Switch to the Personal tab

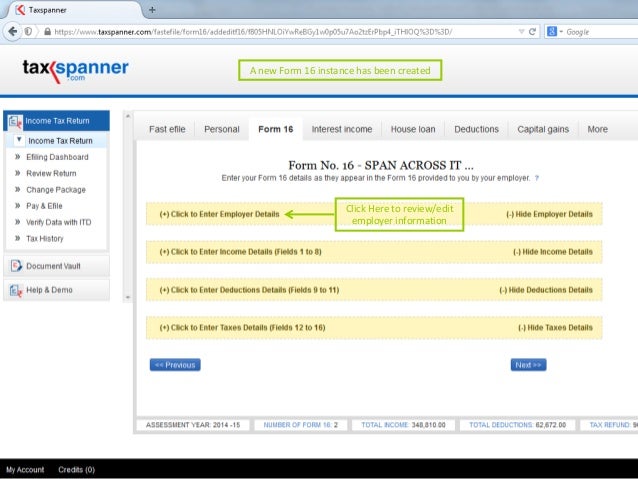point(222,129)
